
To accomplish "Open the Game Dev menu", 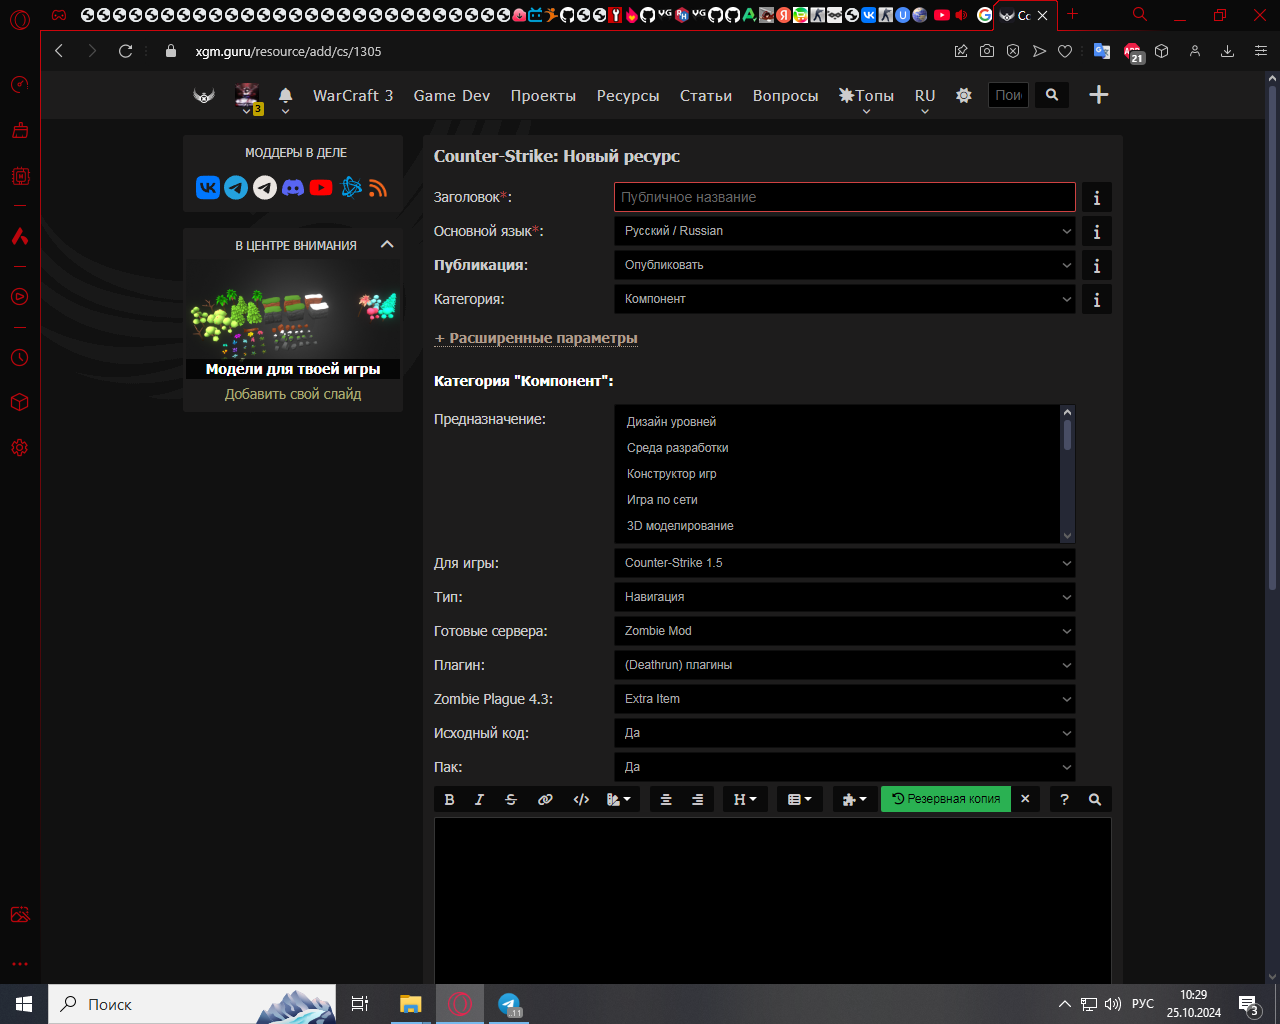I will (452, 96).
